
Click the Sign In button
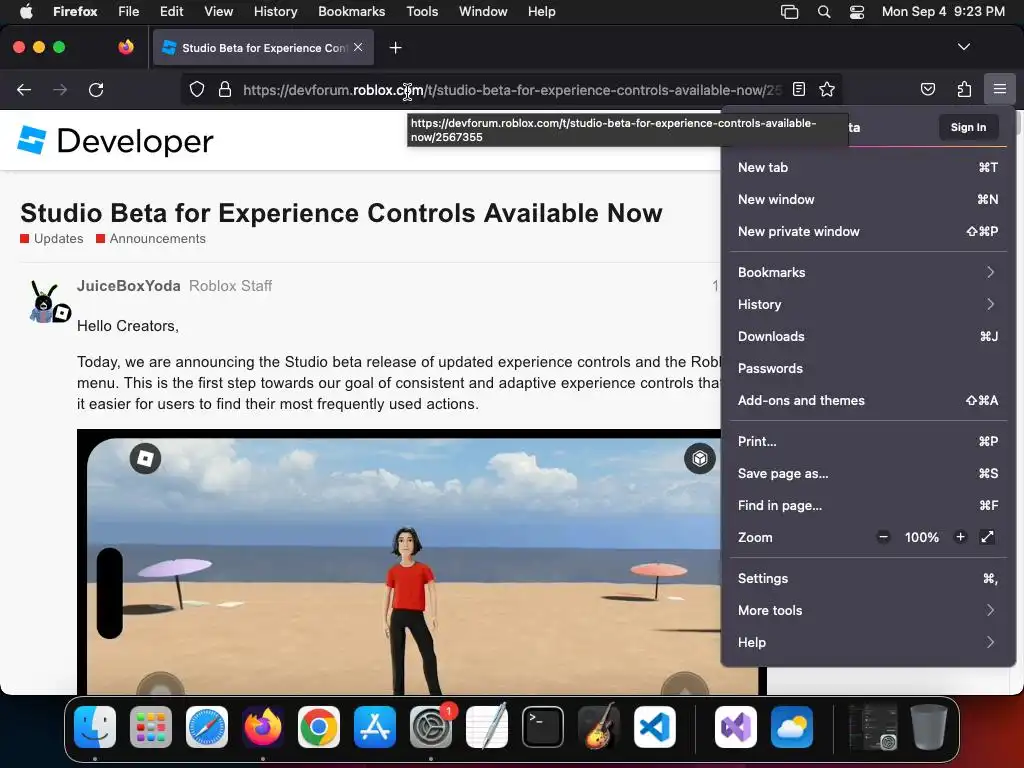point(968,127)
